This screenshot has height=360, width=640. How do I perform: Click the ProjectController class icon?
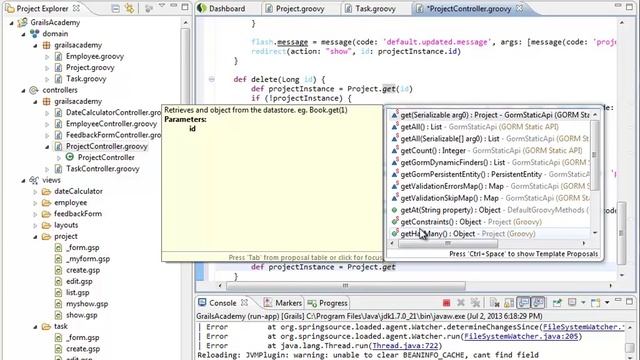70,157
